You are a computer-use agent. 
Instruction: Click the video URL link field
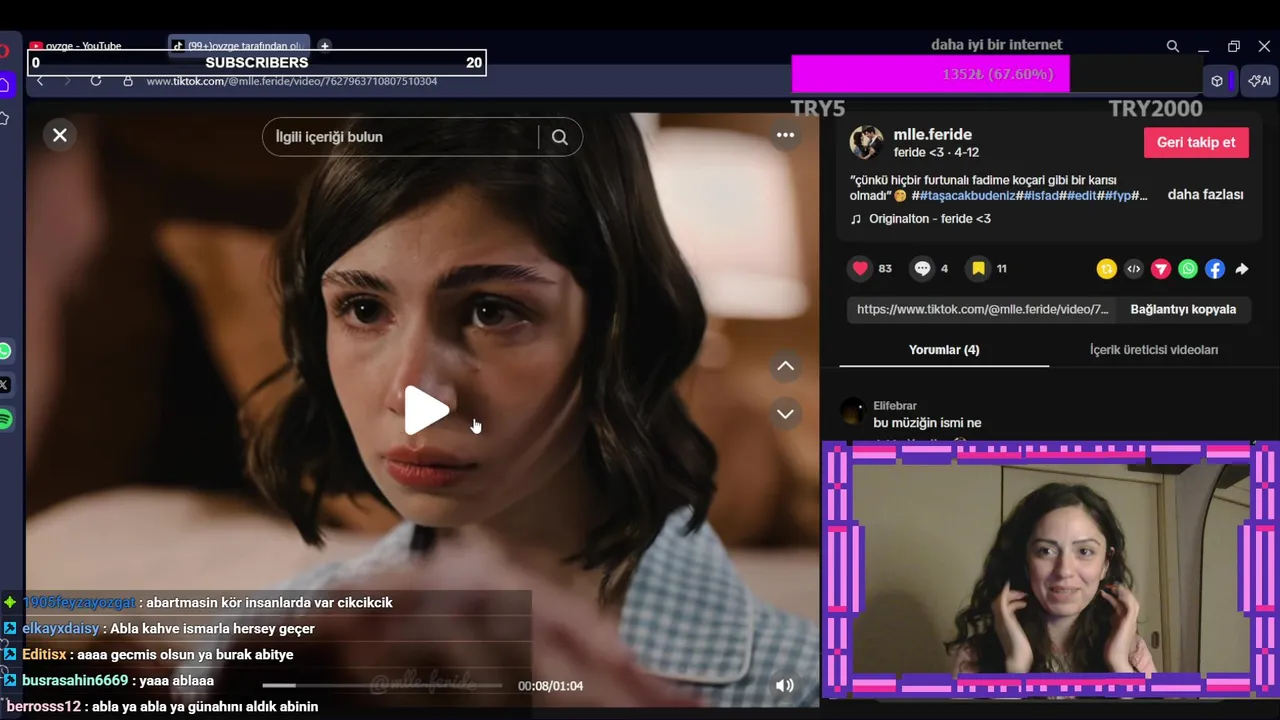point(983,309)
